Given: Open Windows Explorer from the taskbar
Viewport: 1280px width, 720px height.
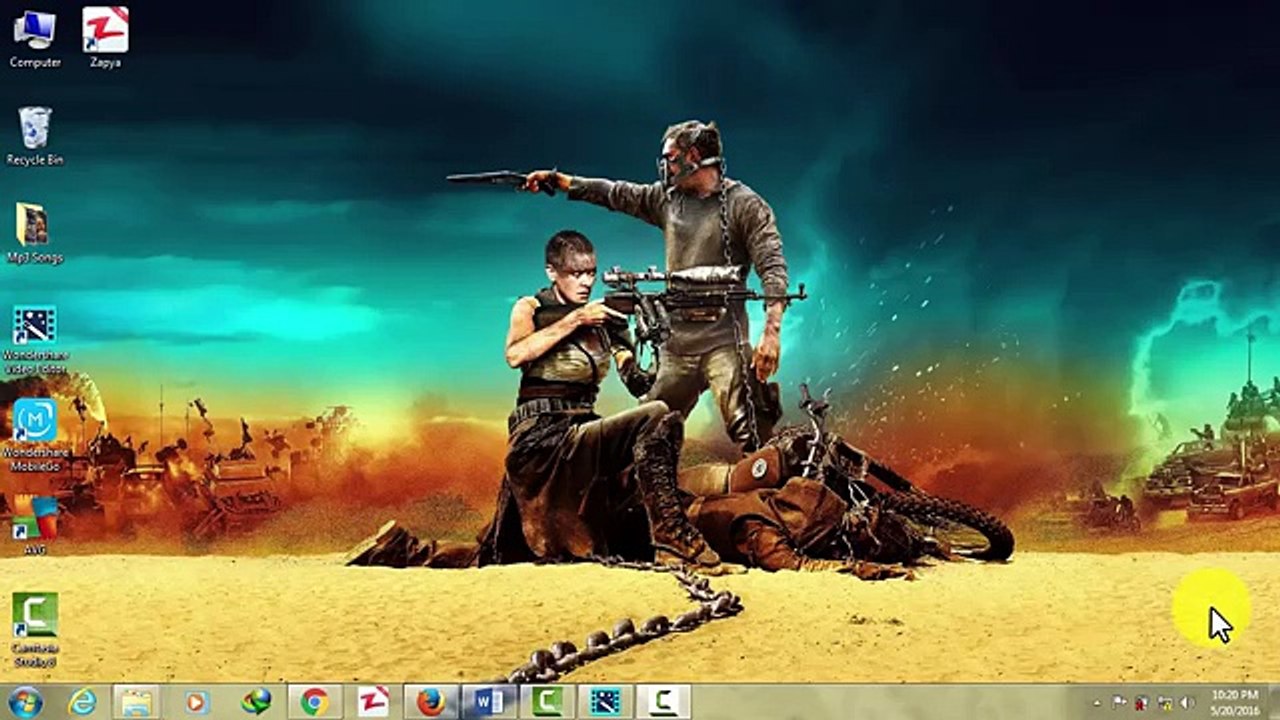Looking at the screenshot, I should click(137, 702).
